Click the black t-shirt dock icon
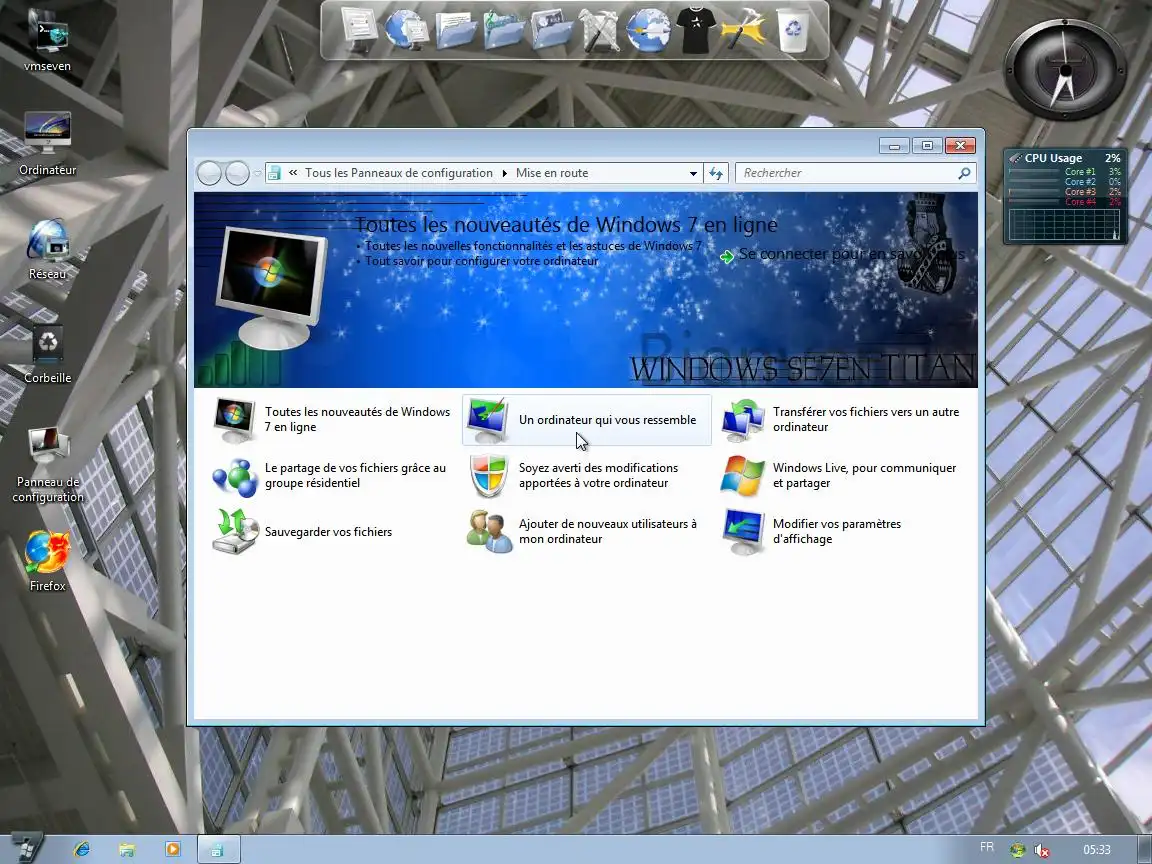The height and width of the screenshot is (864, 1152). (696, 29)
